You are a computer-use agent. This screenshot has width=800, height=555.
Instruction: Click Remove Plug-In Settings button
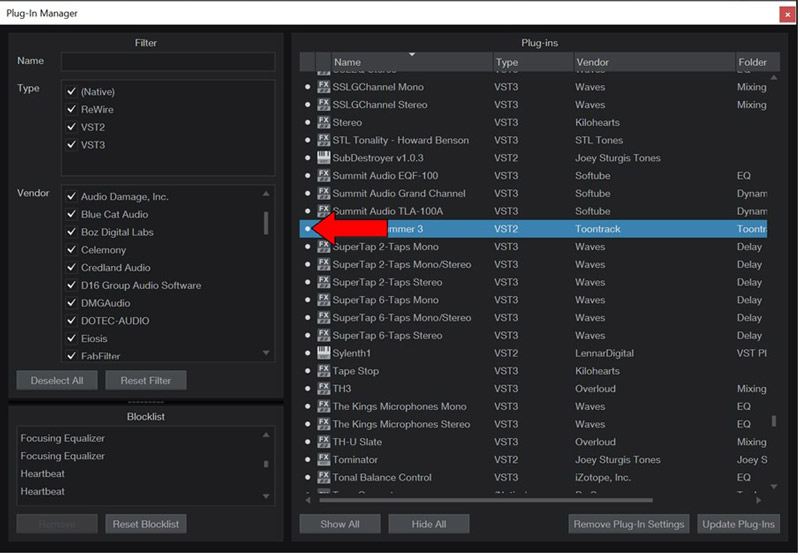coord(629,524)
